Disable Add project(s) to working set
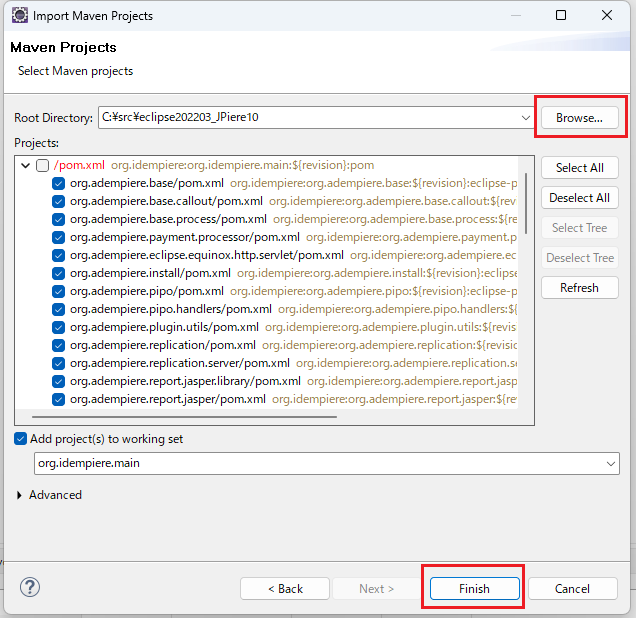 pos(21,439)
